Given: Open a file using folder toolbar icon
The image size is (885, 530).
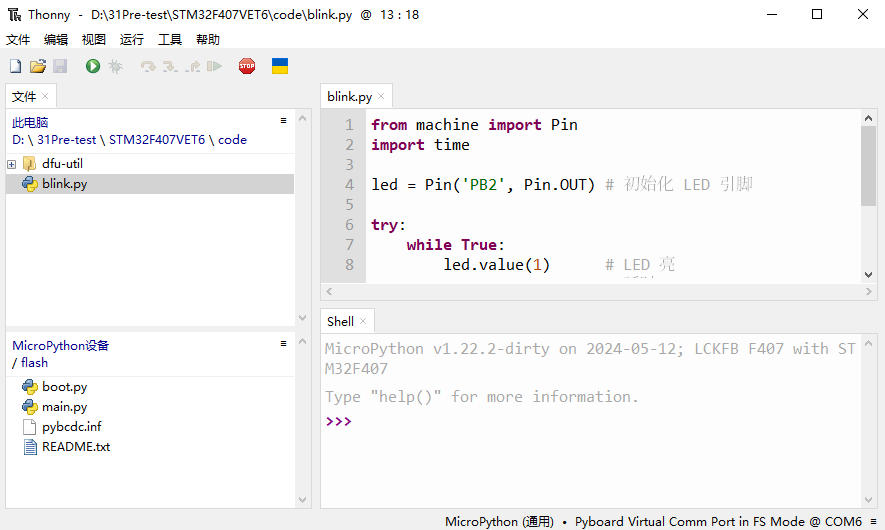Looking at the screenshot, I should pos(38,67).
